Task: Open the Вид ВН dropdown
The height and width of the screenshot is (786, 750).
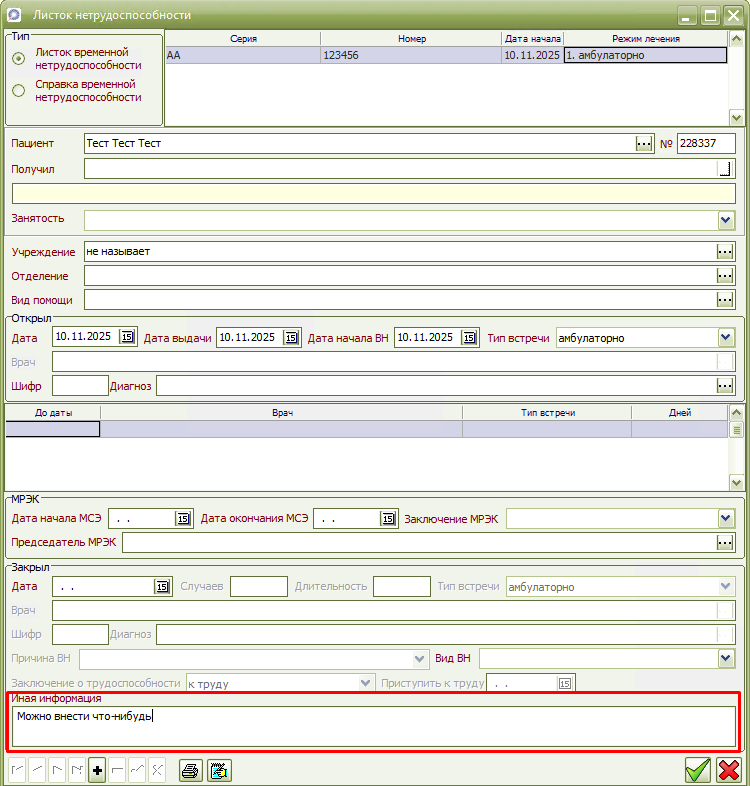Action: point(726,658)
